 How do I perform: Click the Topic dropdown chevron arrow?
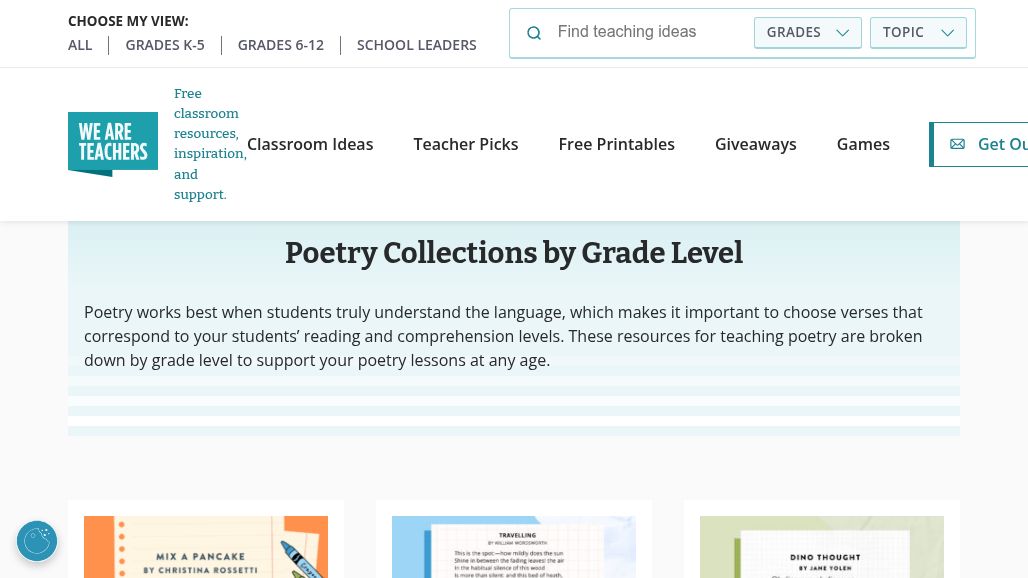coord(947,33)
